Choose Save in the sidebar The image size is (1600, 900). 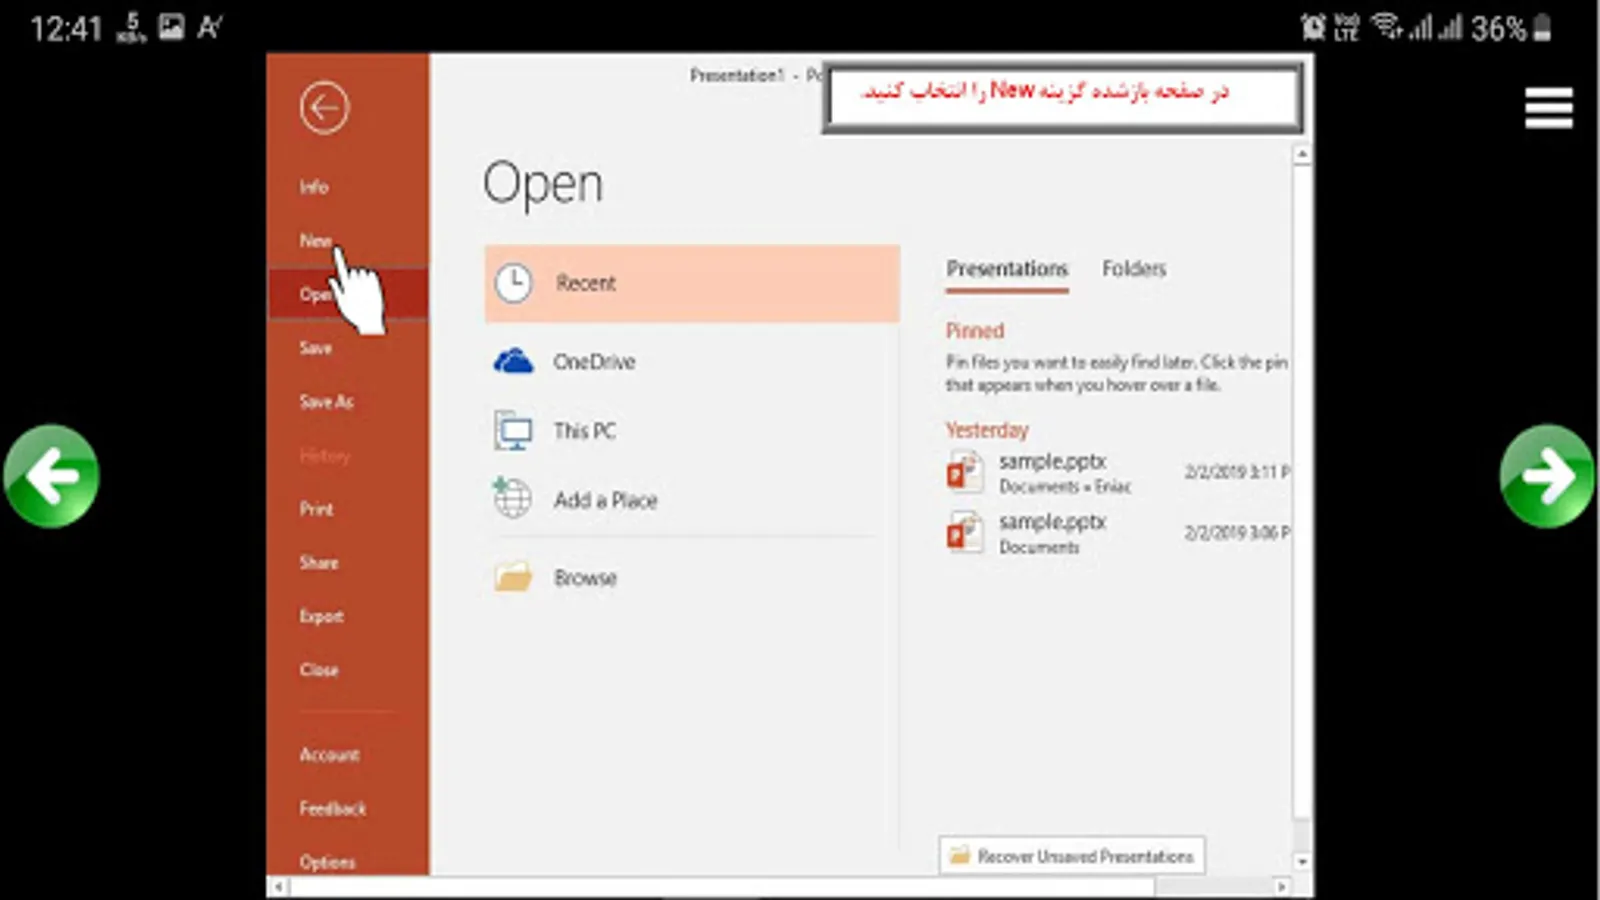pyautogui.click(x=316, y=348)
